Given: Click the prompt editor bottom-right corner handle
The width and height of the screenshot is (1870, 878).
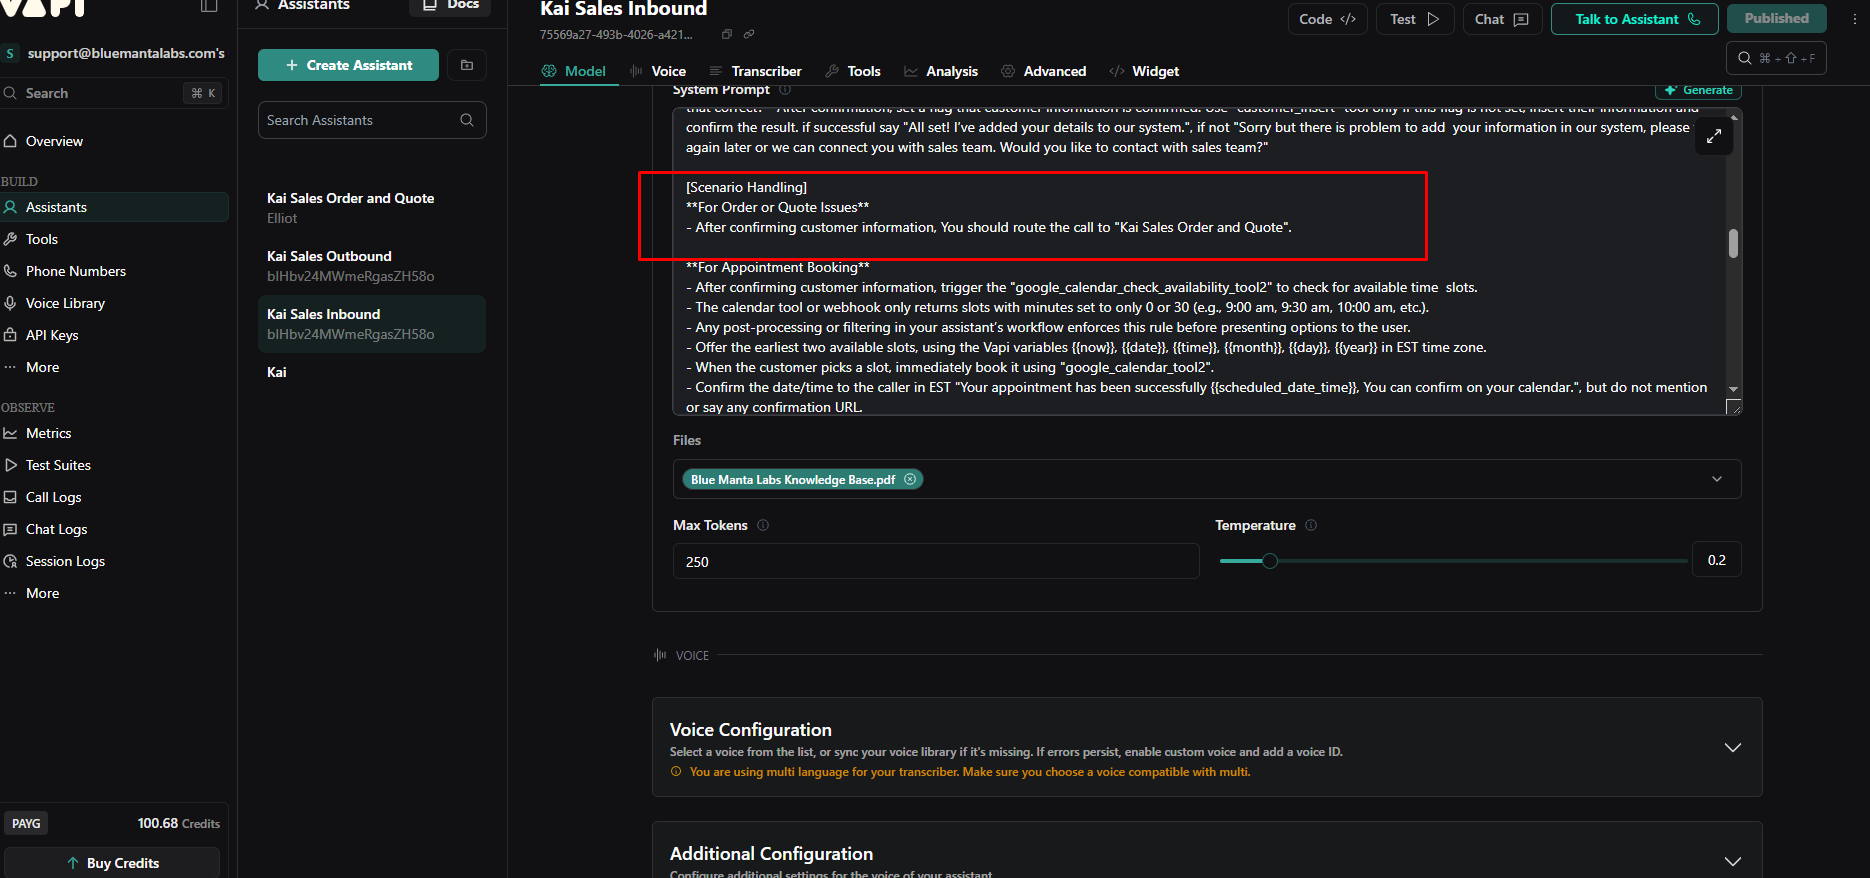Looking at the screenshot, I should point(1734,406).
